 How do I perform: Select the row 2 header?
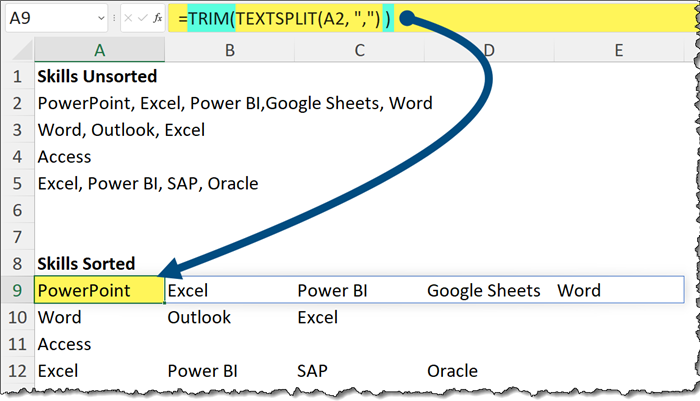(17, 102)
